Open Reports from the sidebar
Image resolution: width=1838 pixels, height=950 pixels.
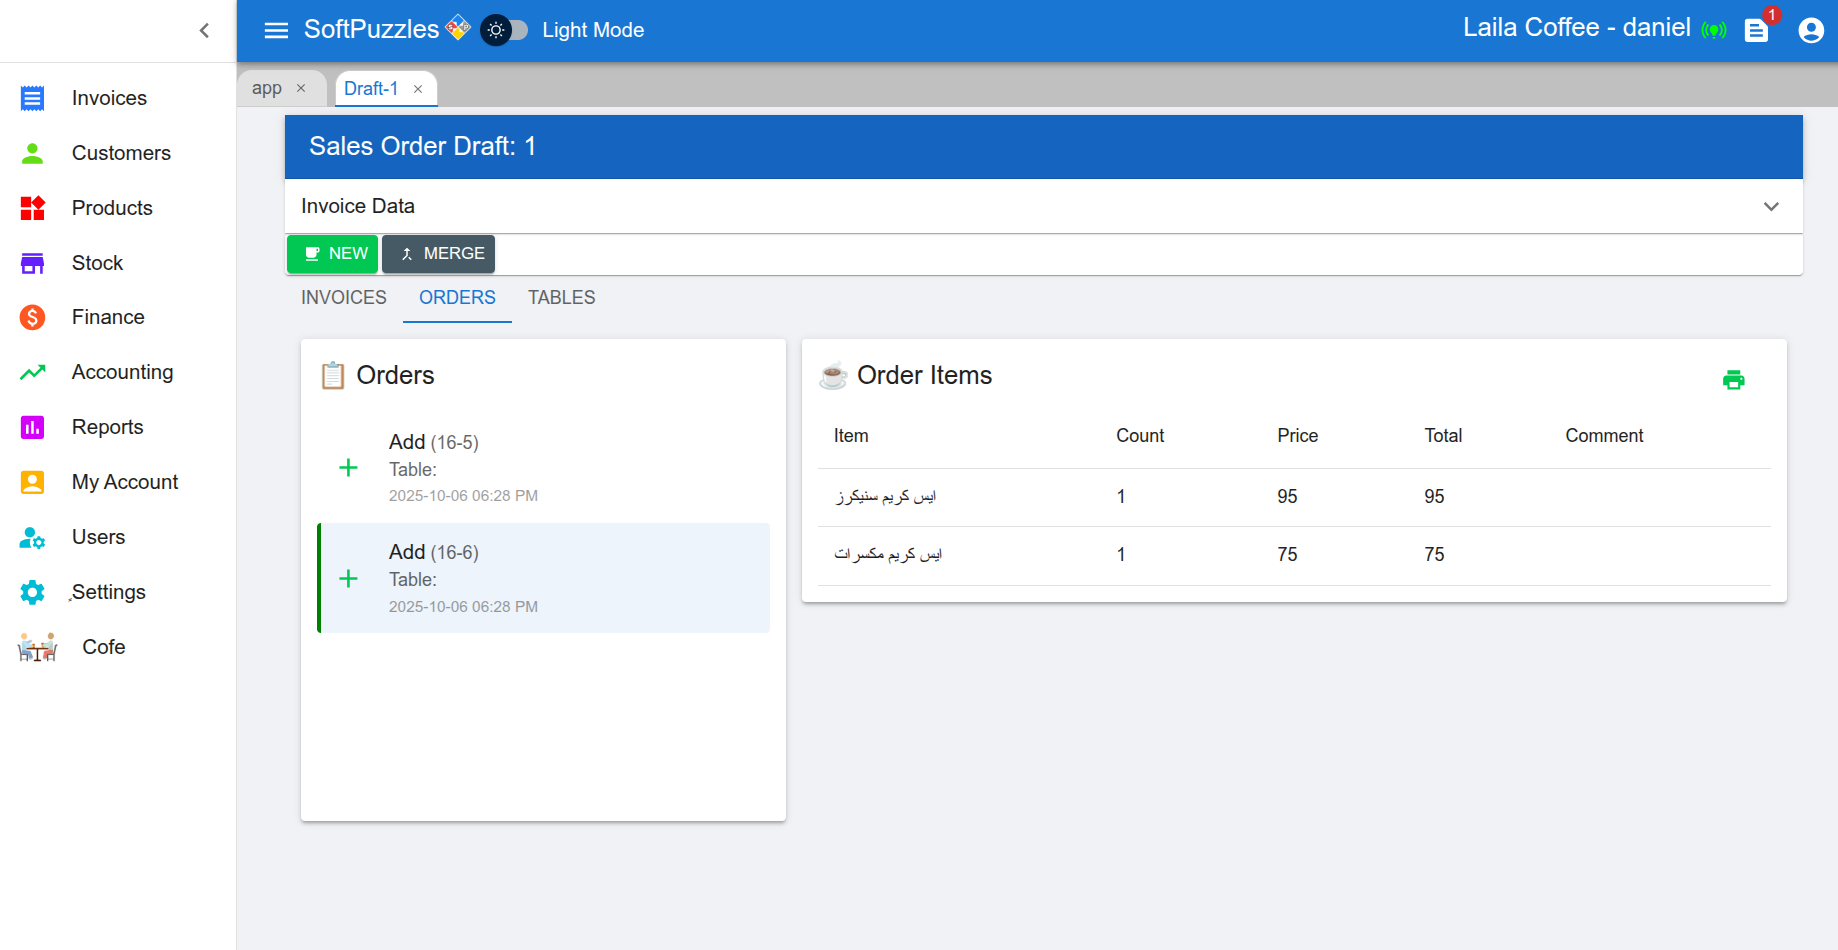[x=107, y=427]
